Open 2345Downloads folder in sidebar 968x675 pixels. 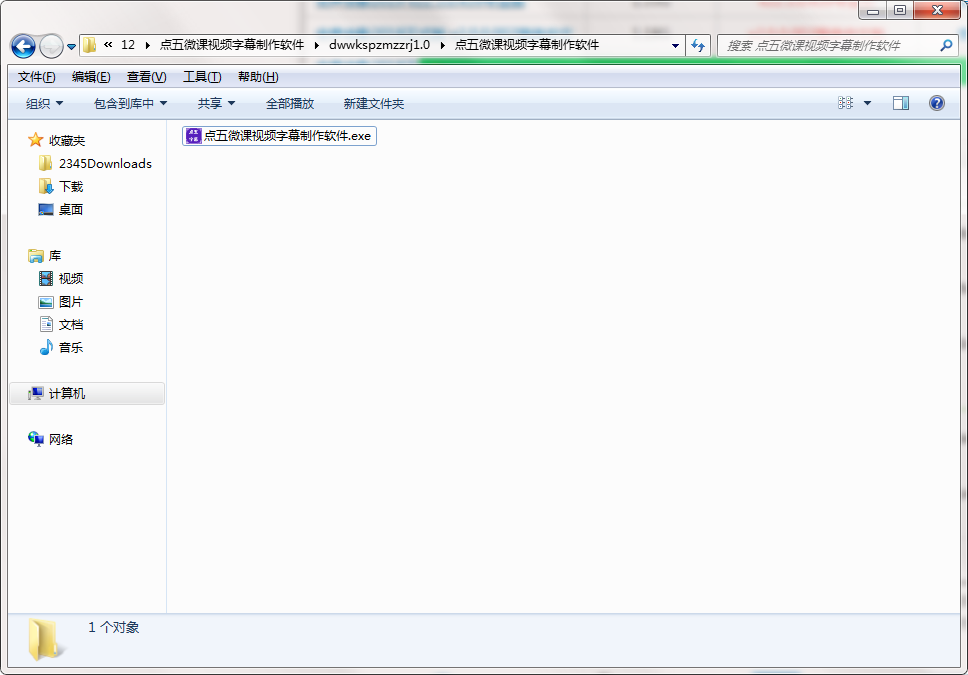pyautogui.click(x=105, y=164)
